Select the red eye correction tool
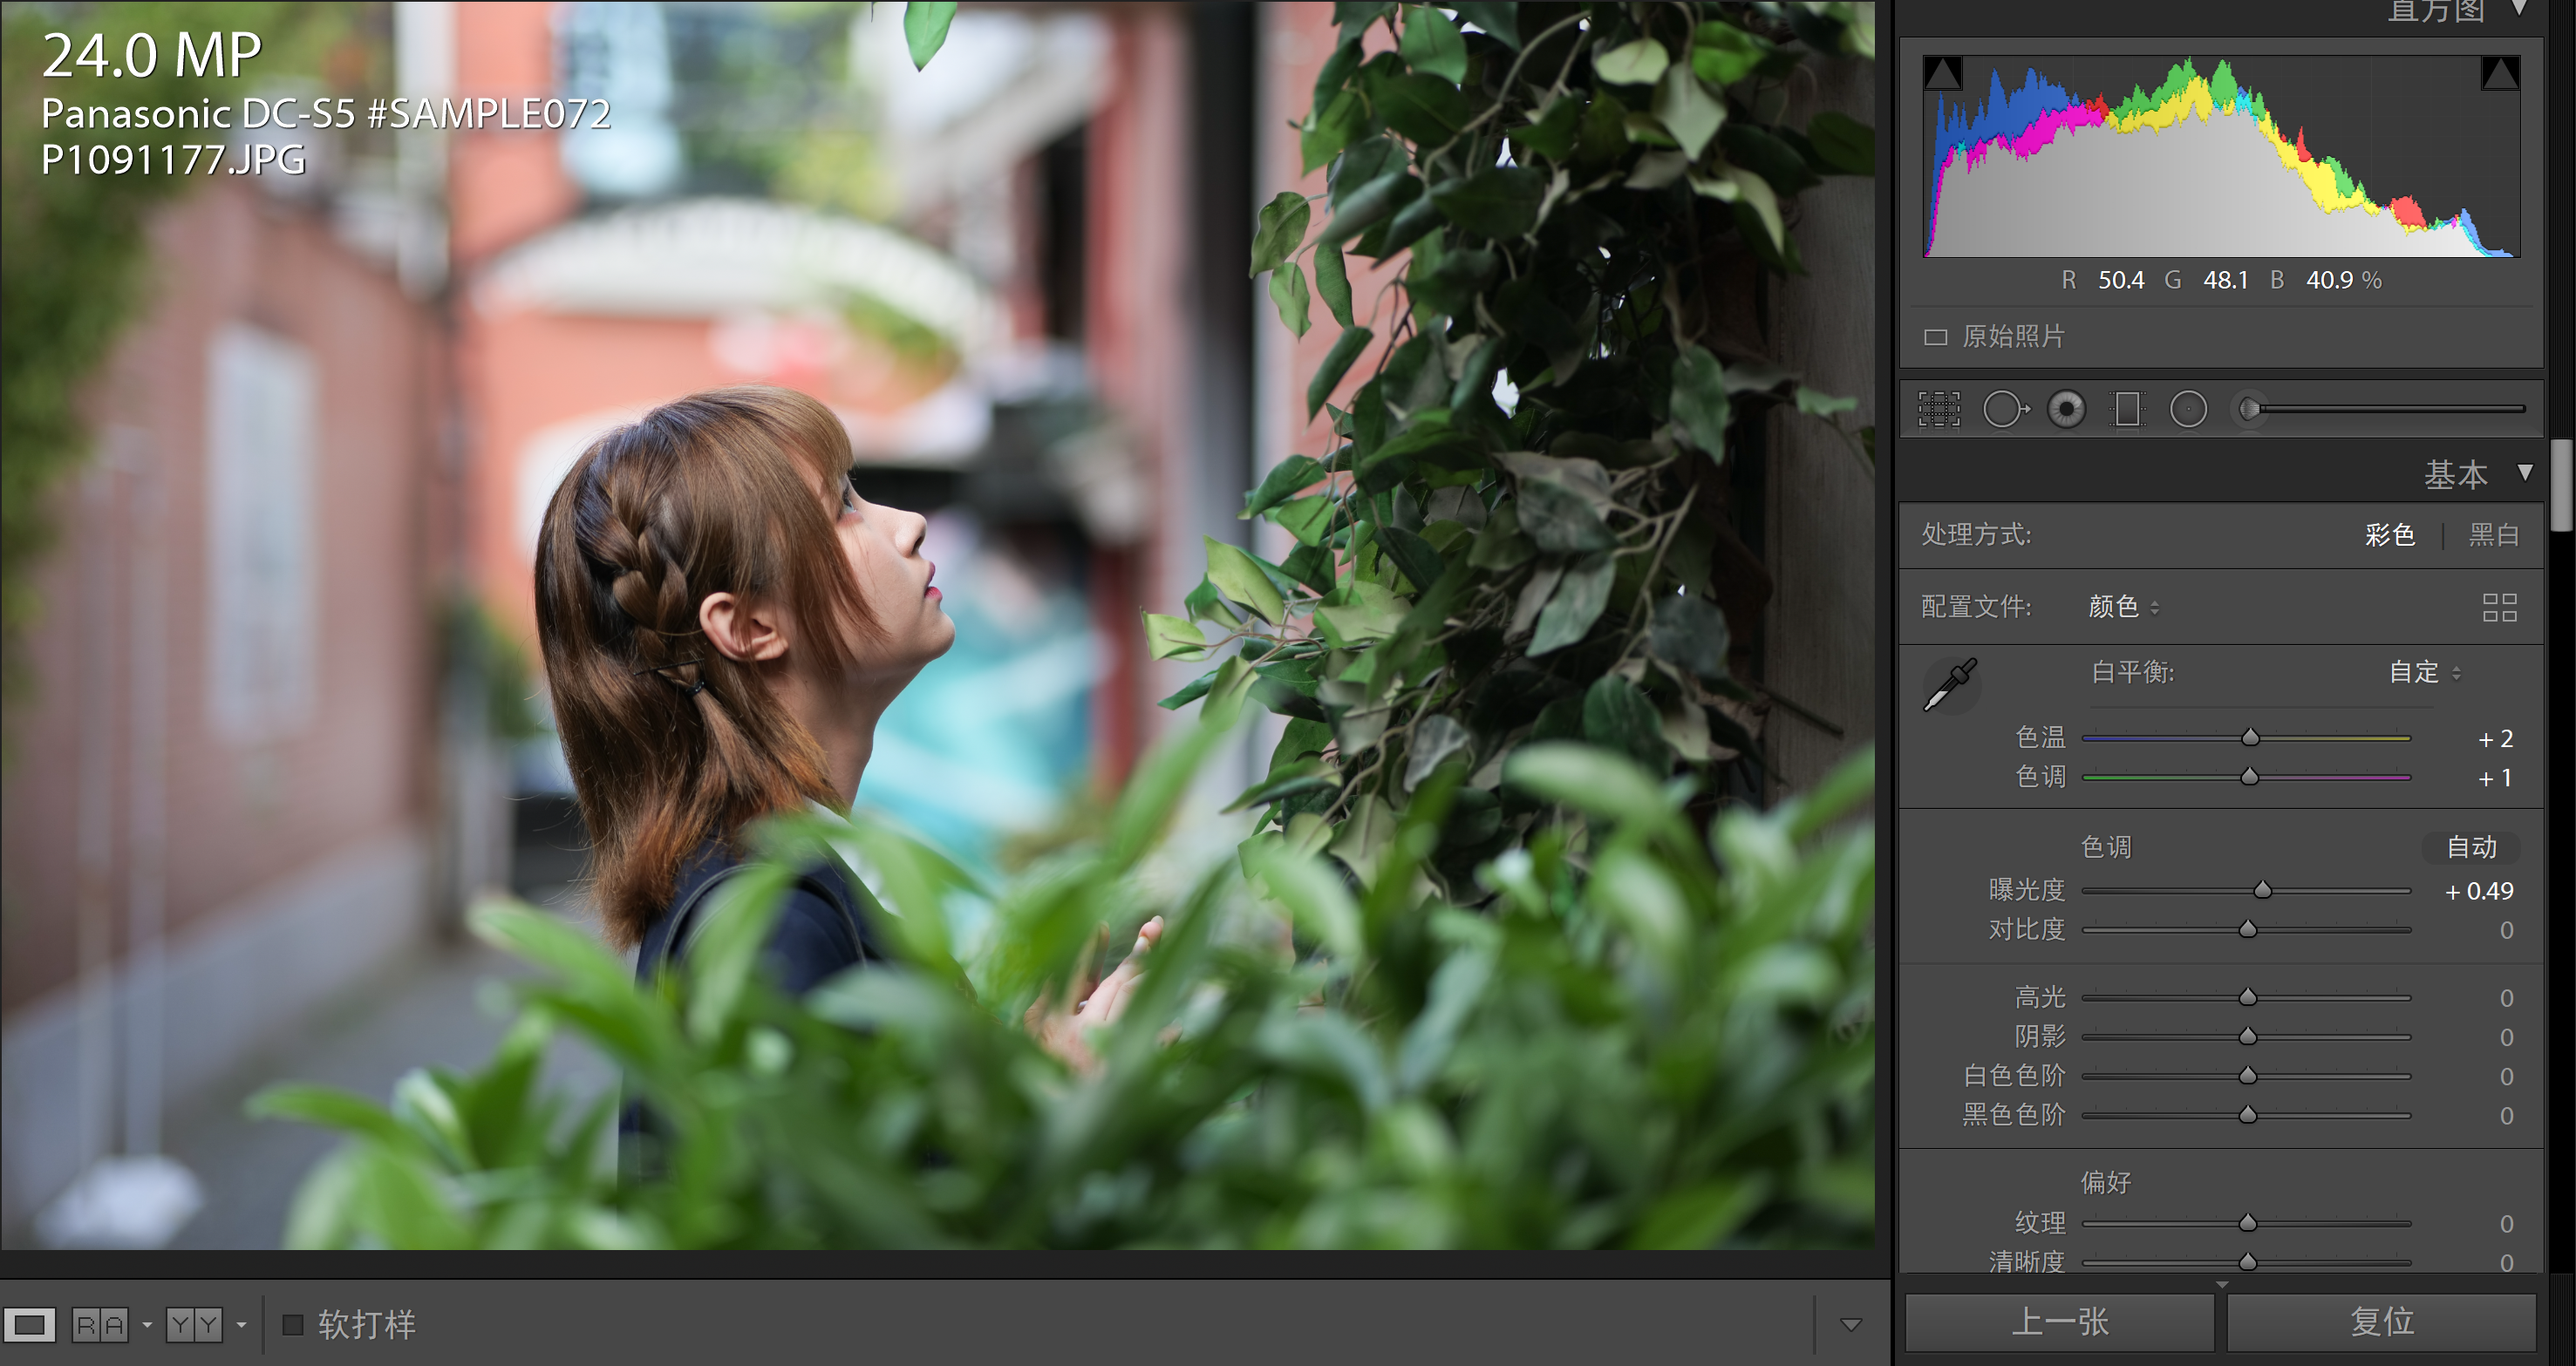Image resolution: width=2576 pixels, height=1366 pixels. pos(2066,409)
